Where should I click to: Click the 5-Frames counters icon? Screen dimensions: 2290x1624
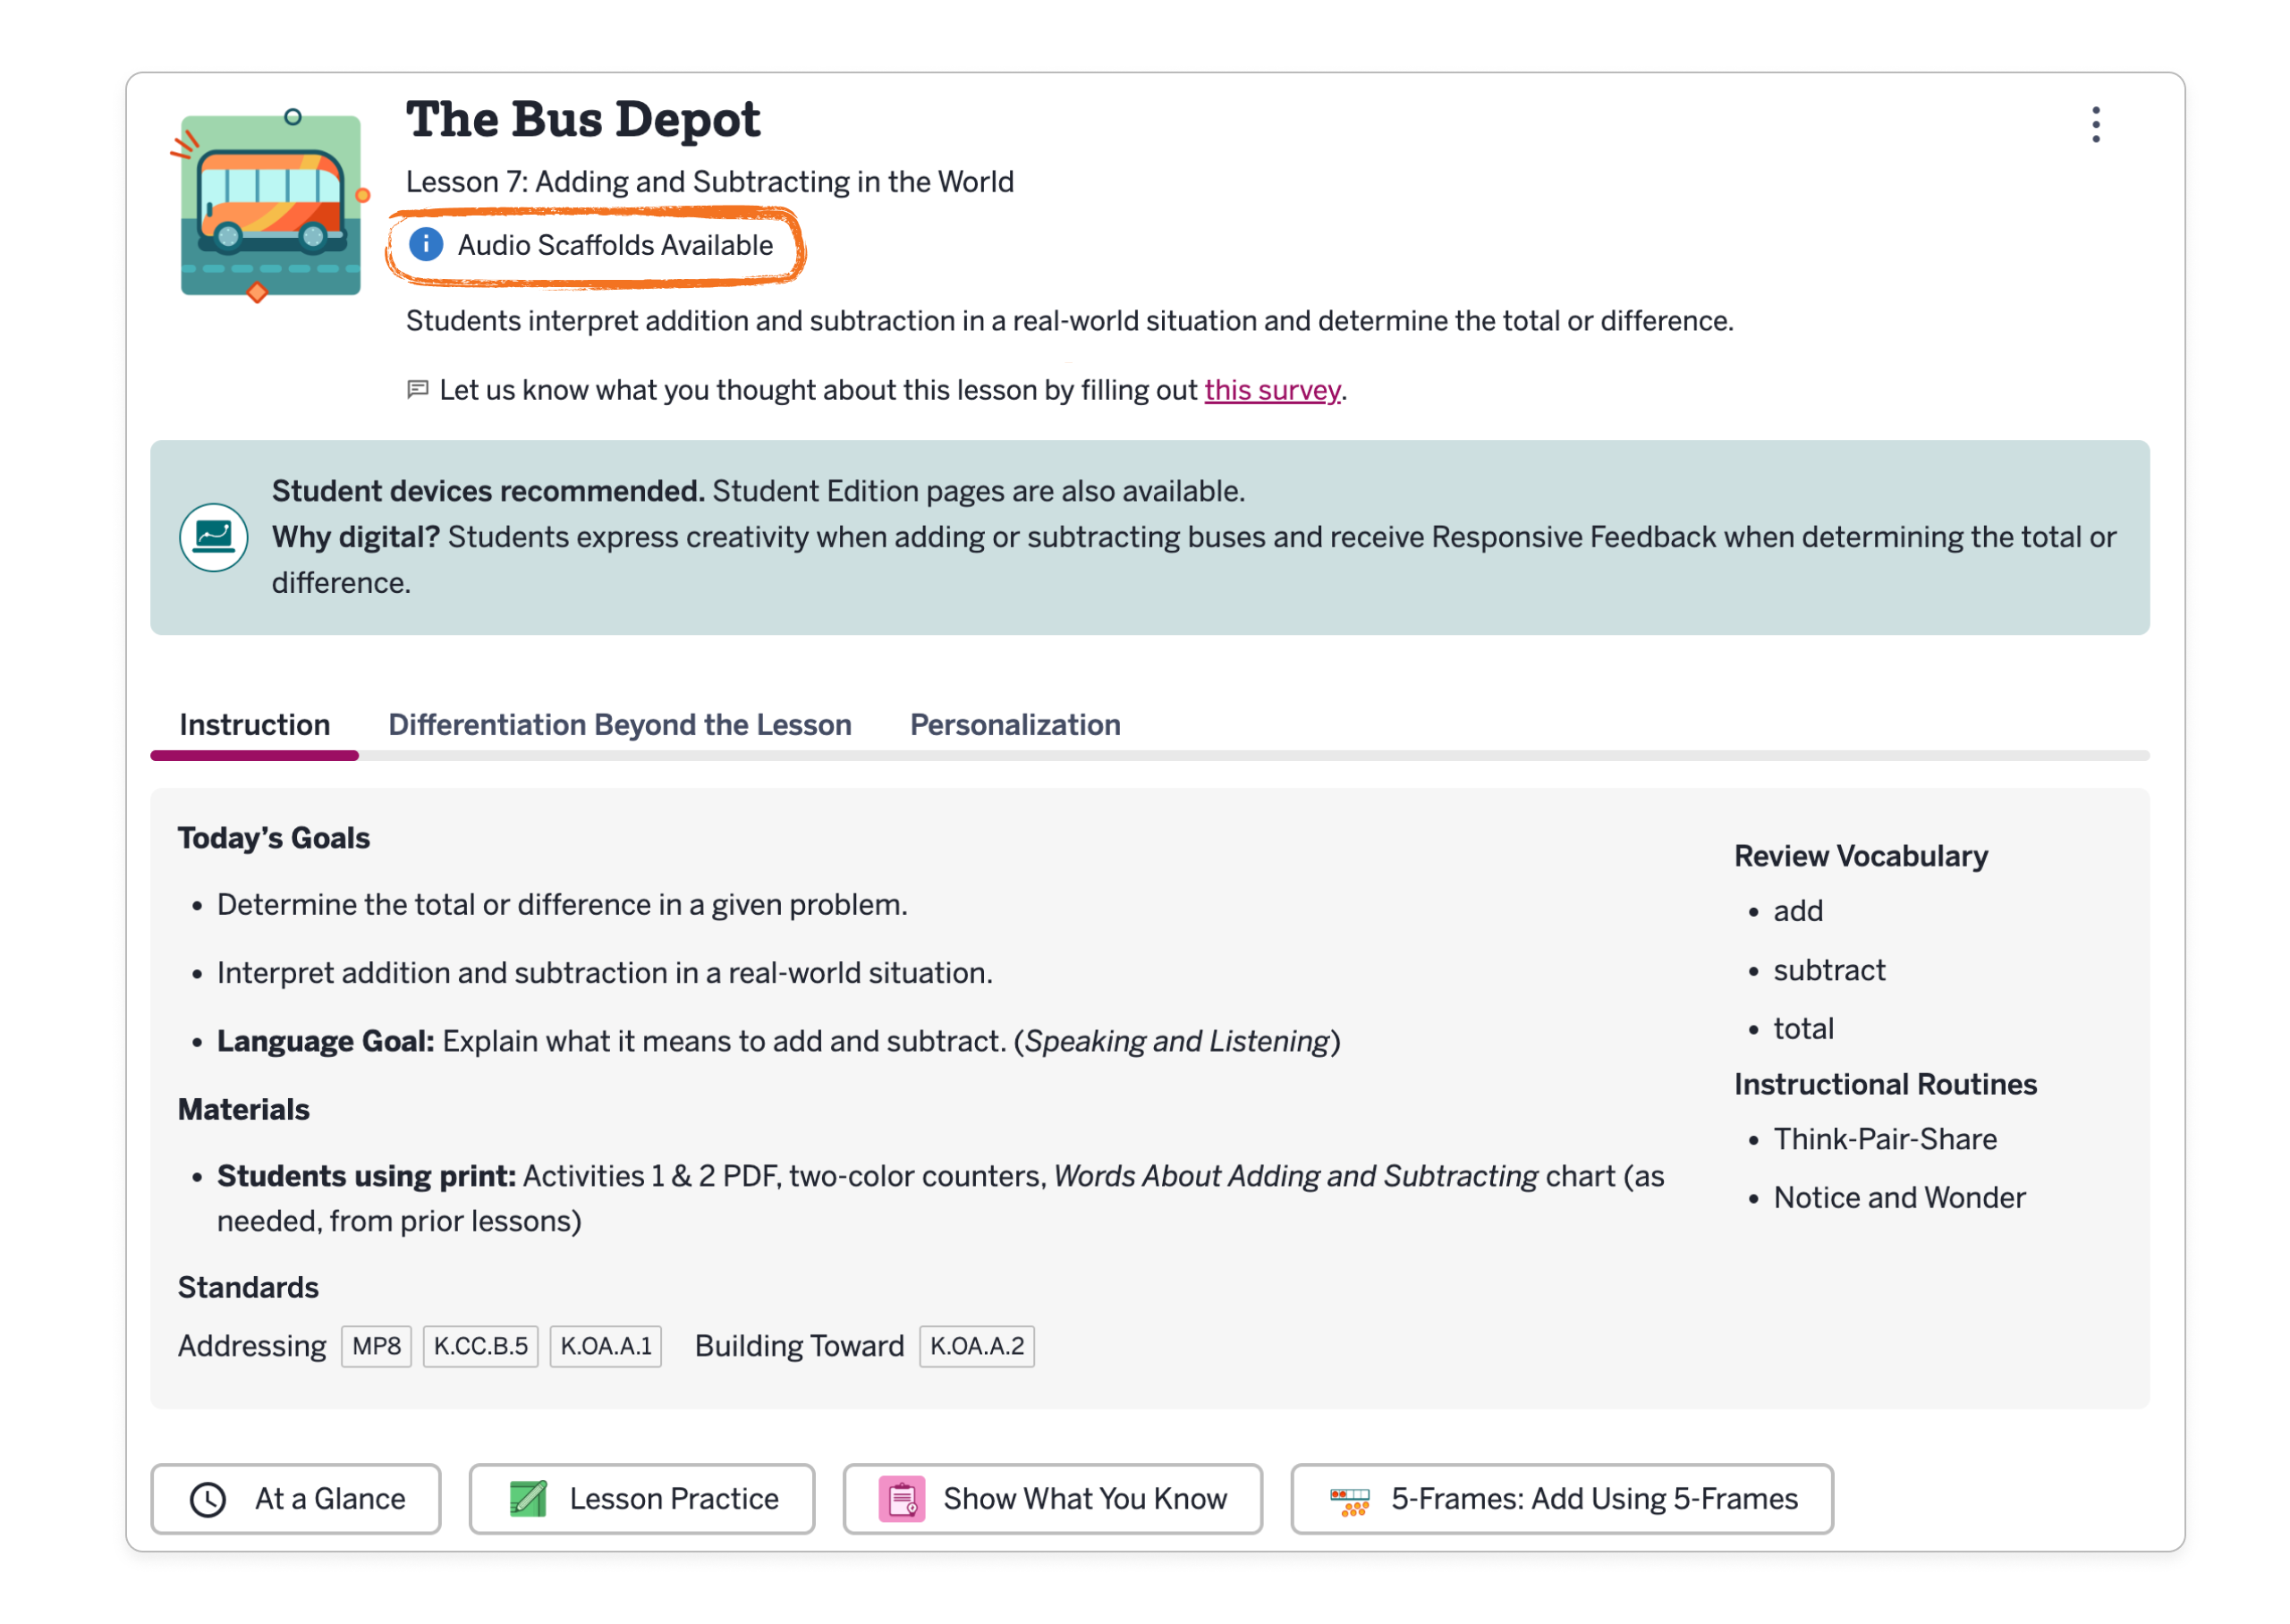coord(1349,1501)
